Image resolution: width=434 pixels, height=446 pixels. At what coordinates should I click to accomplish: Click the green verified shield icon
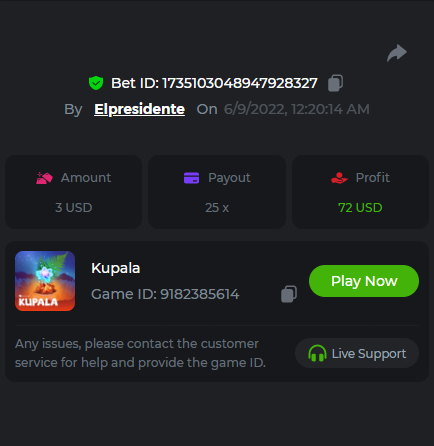(x=96, y=83)
